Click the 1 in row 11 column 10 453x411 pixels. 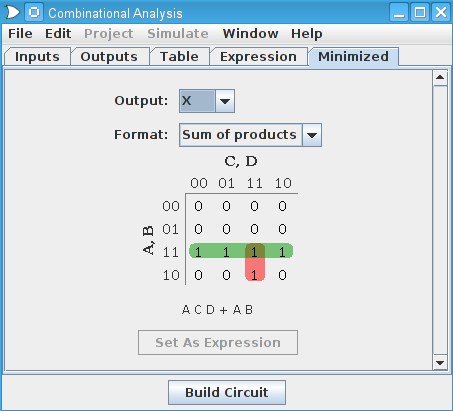click(282, 252)
